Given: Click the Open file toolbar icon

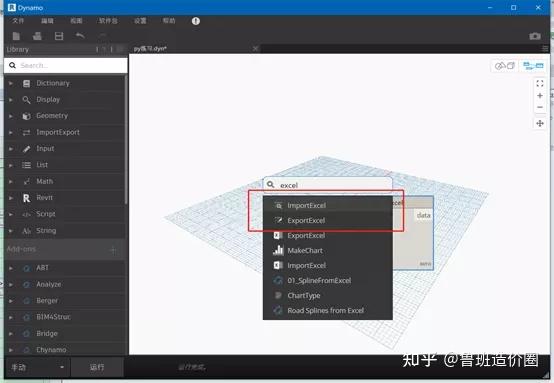Looking at the screenshot, I should 37,36.
